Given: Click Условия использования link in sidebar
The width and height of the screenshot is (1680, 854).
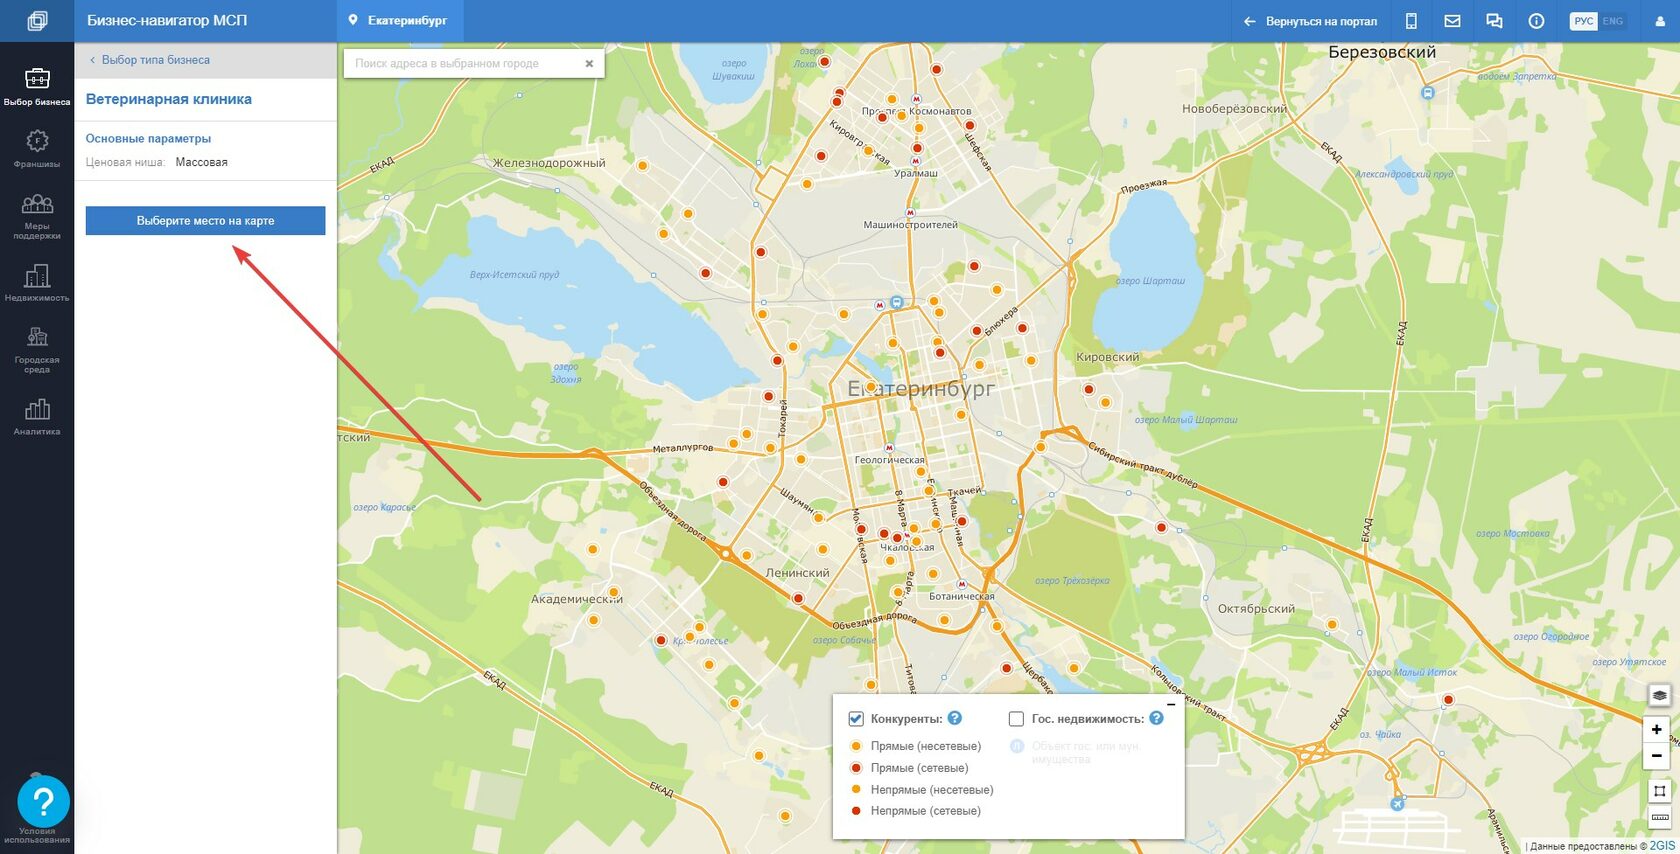Looking at the screenshot, I should tap(37, 835).
